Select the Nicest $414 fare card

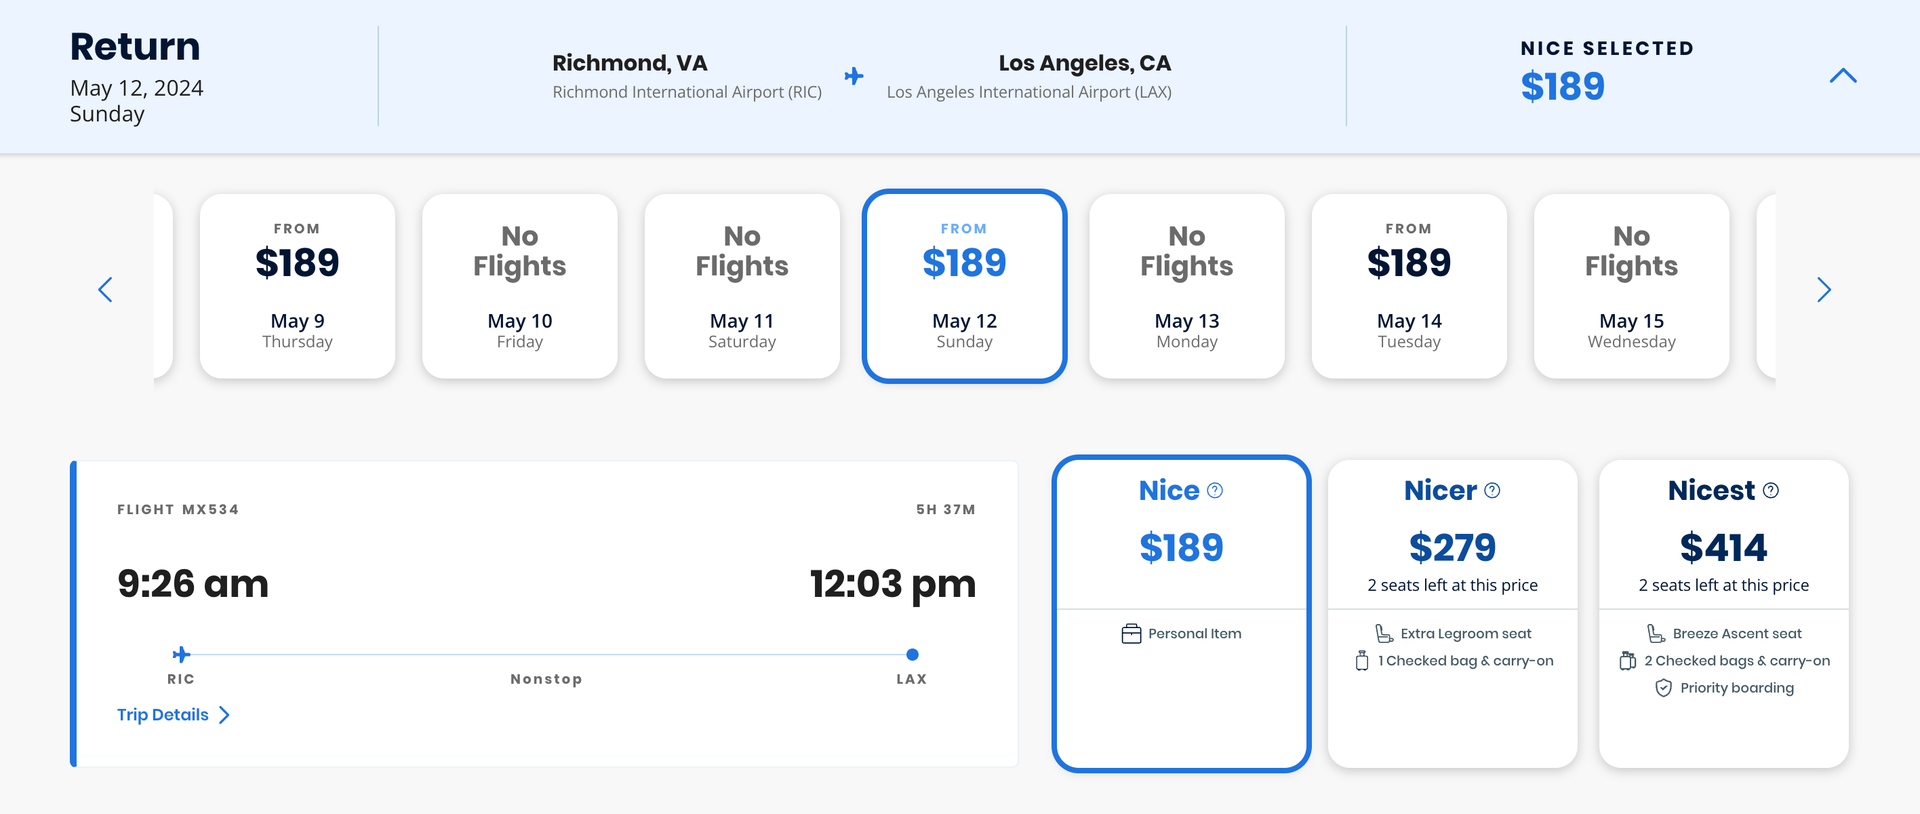click(1724, 614)
